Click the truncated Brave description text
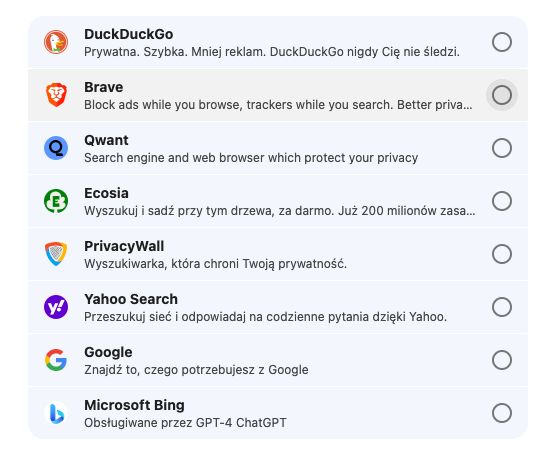 click(x=278, y=105)
